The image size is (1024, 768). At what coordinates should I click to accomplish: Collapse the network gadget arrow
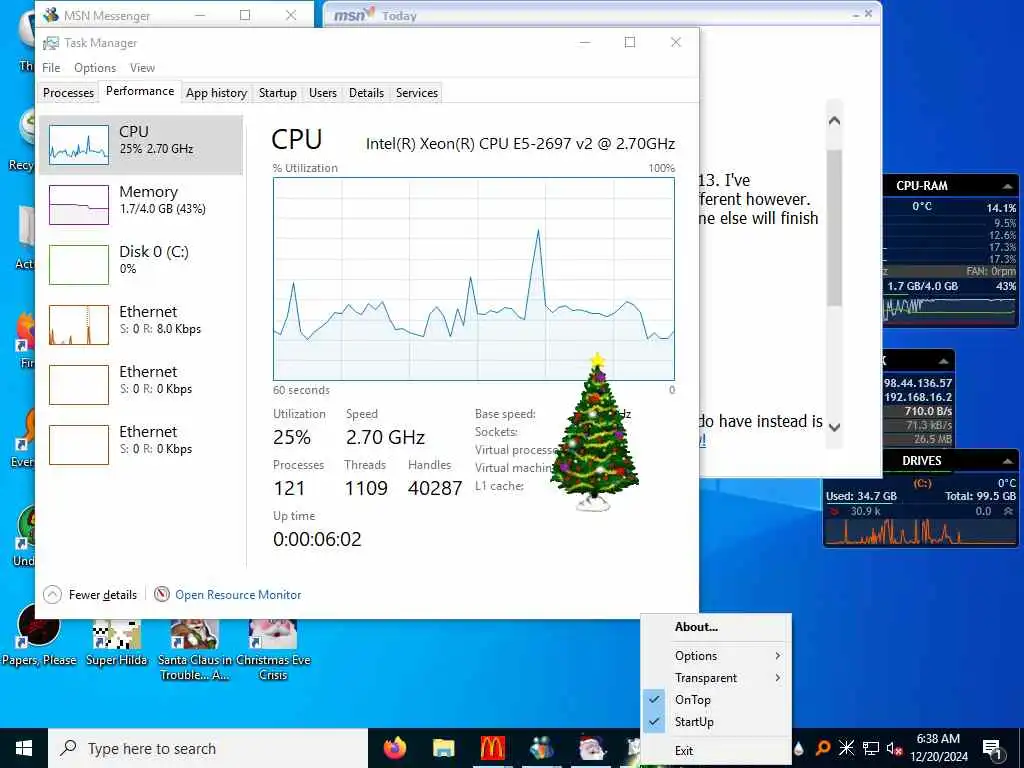click(x=944, y=361)
